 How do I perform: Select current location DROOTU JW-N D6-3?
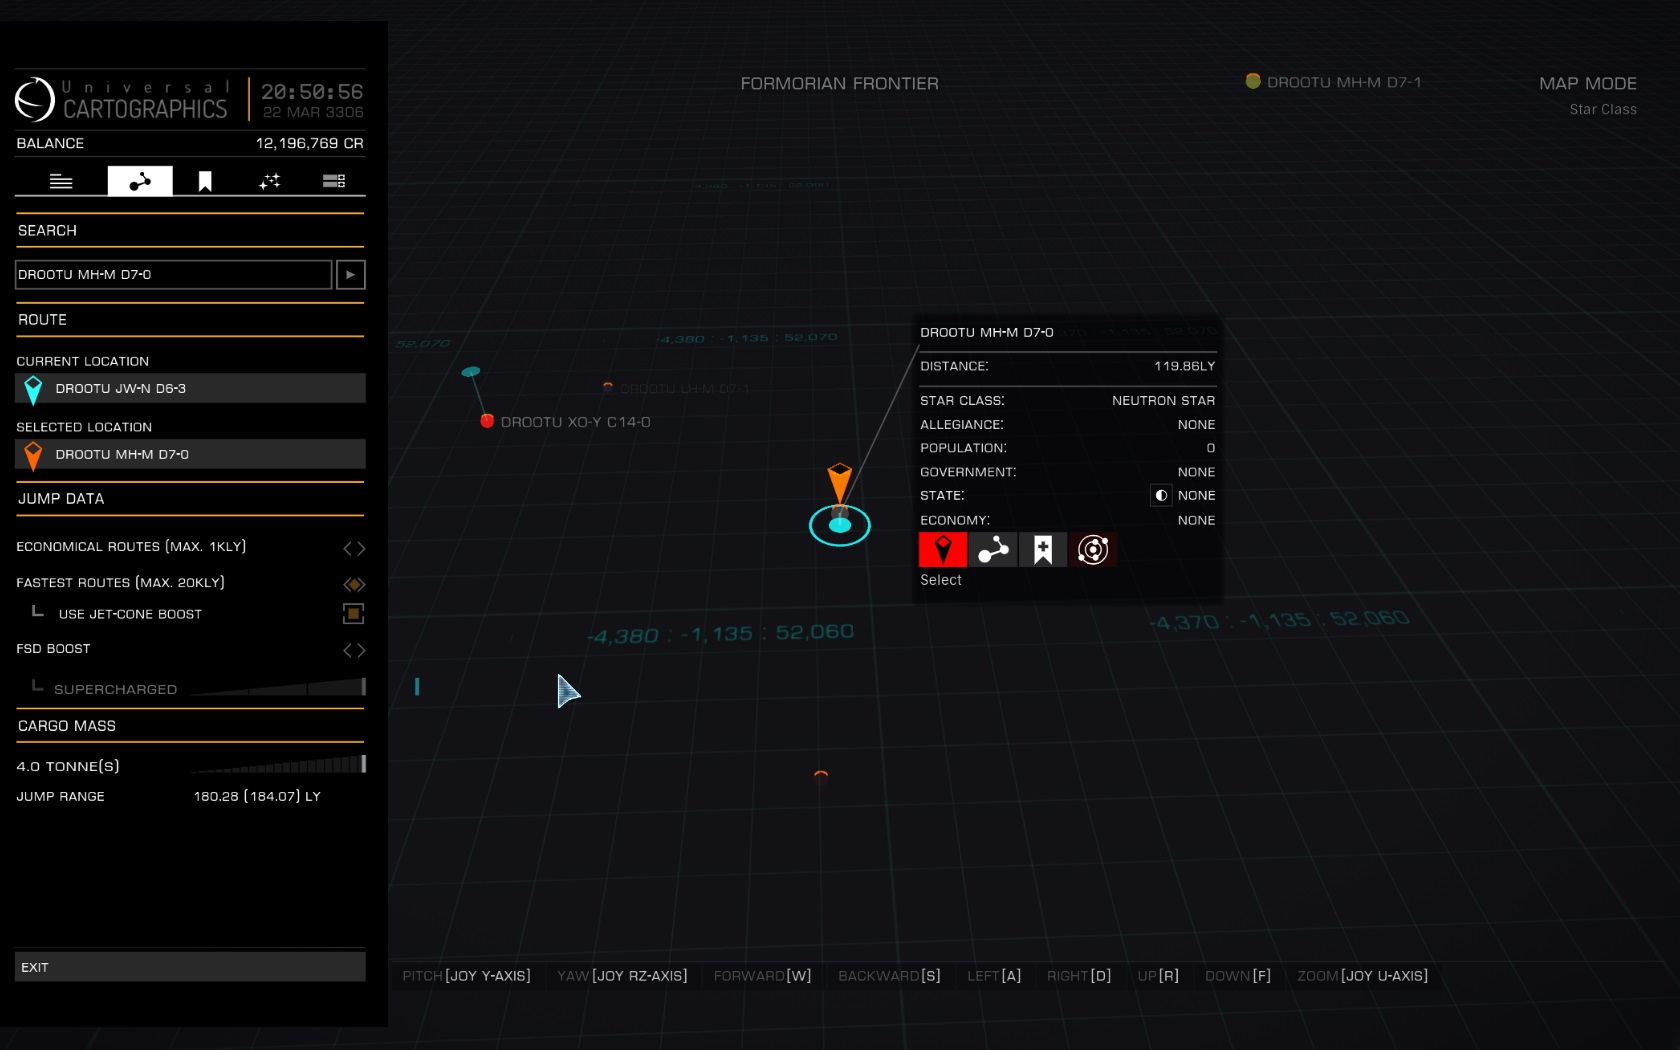[x=190, y=388]
